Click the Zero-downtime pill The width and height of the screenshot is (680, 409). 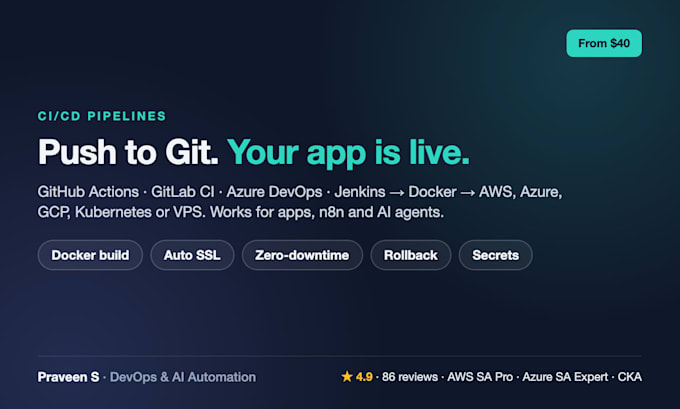(x=302, y=255)
